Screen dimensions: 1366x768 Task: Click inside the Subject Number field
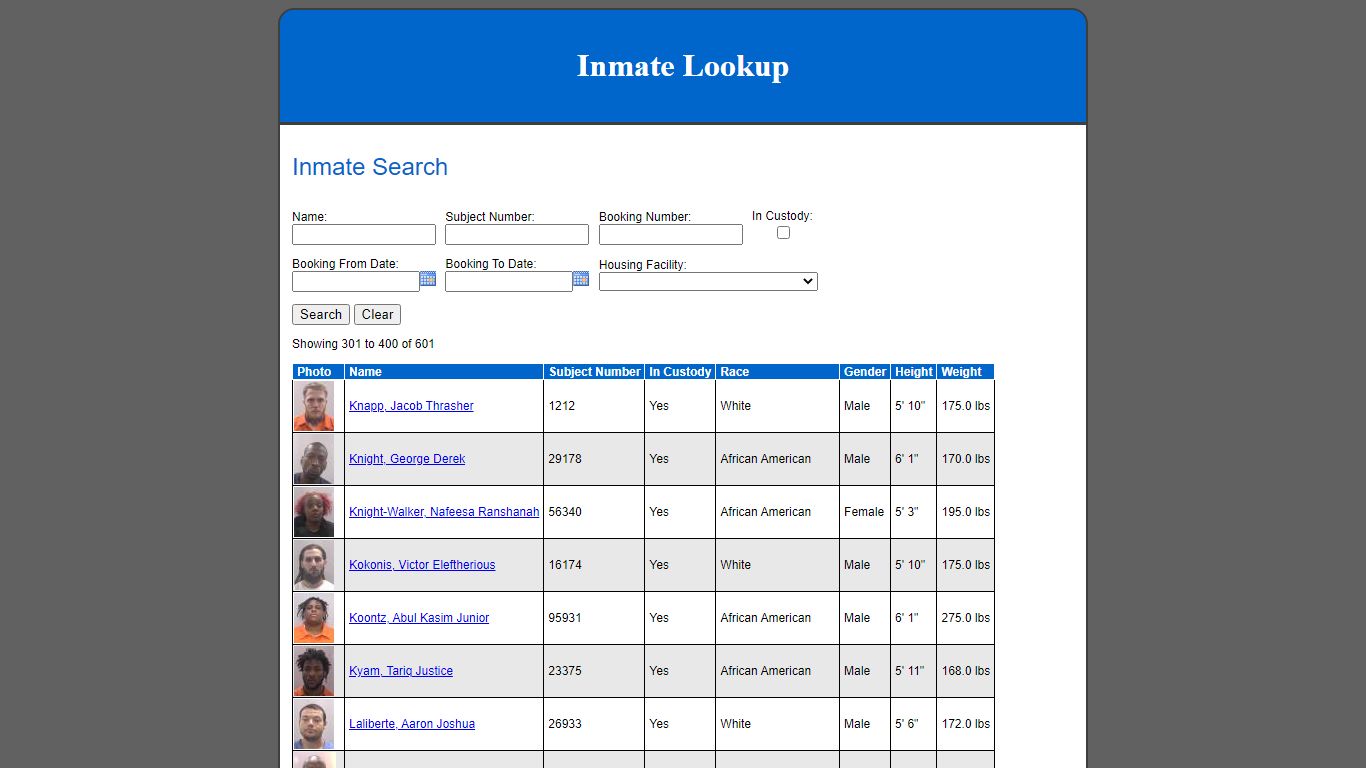(516, 234)
